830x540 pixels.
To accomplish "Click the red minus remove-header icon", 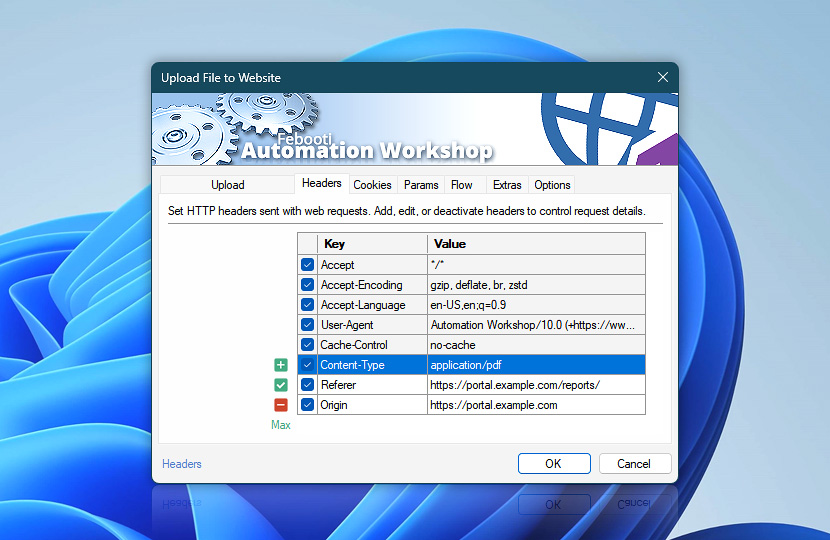I will click(x=281, y=405).
